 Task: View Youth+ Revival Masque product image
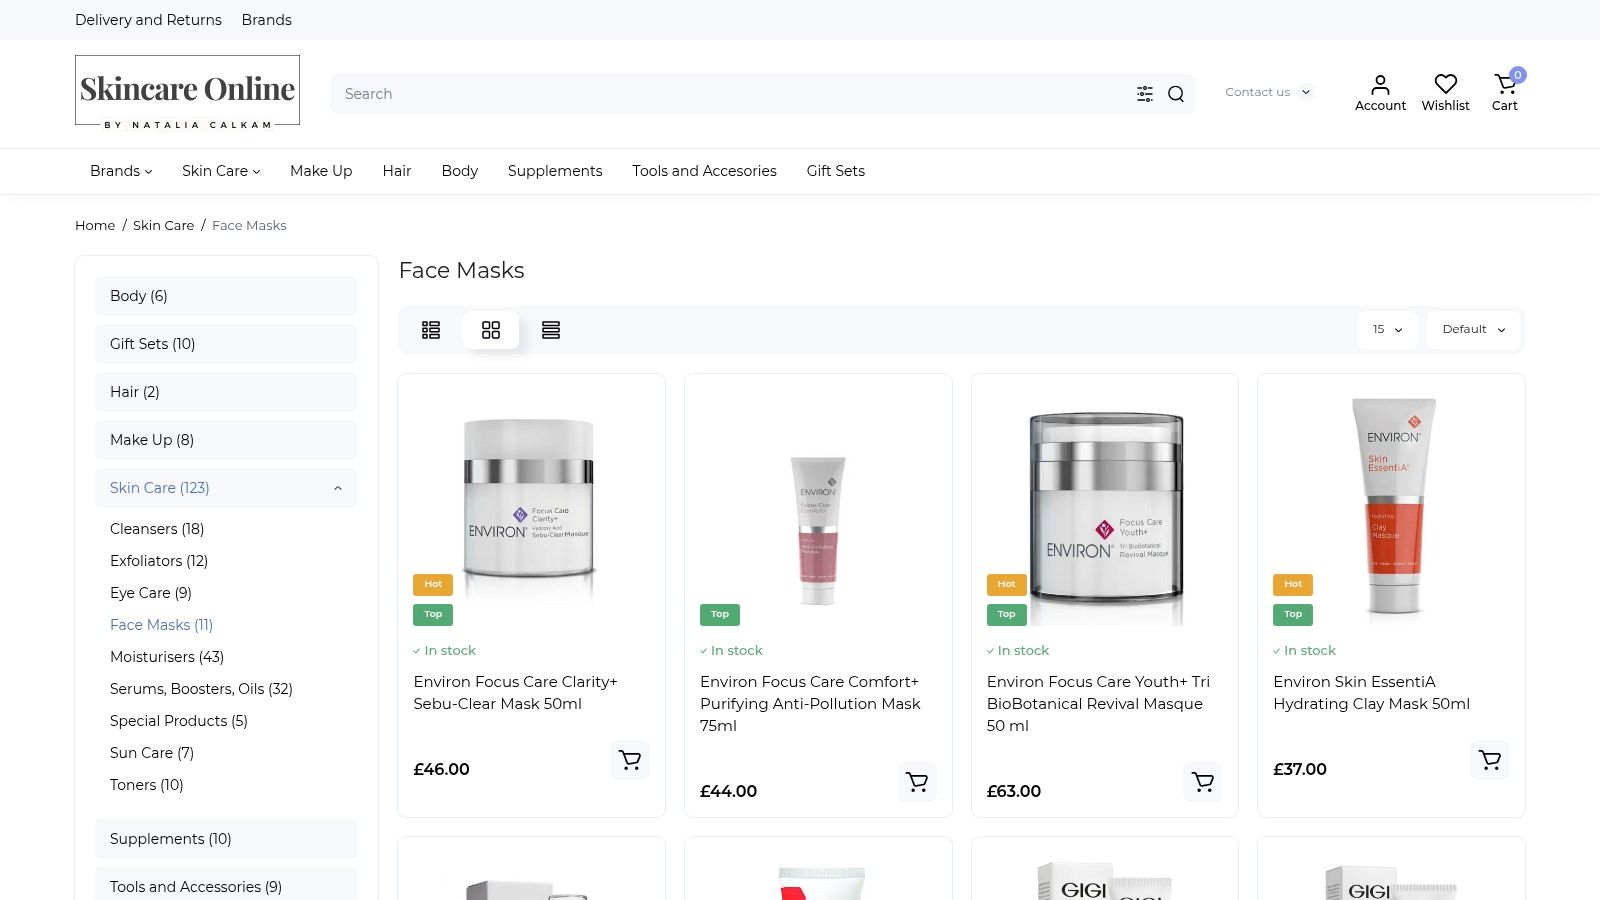[x=1105, y=510]
